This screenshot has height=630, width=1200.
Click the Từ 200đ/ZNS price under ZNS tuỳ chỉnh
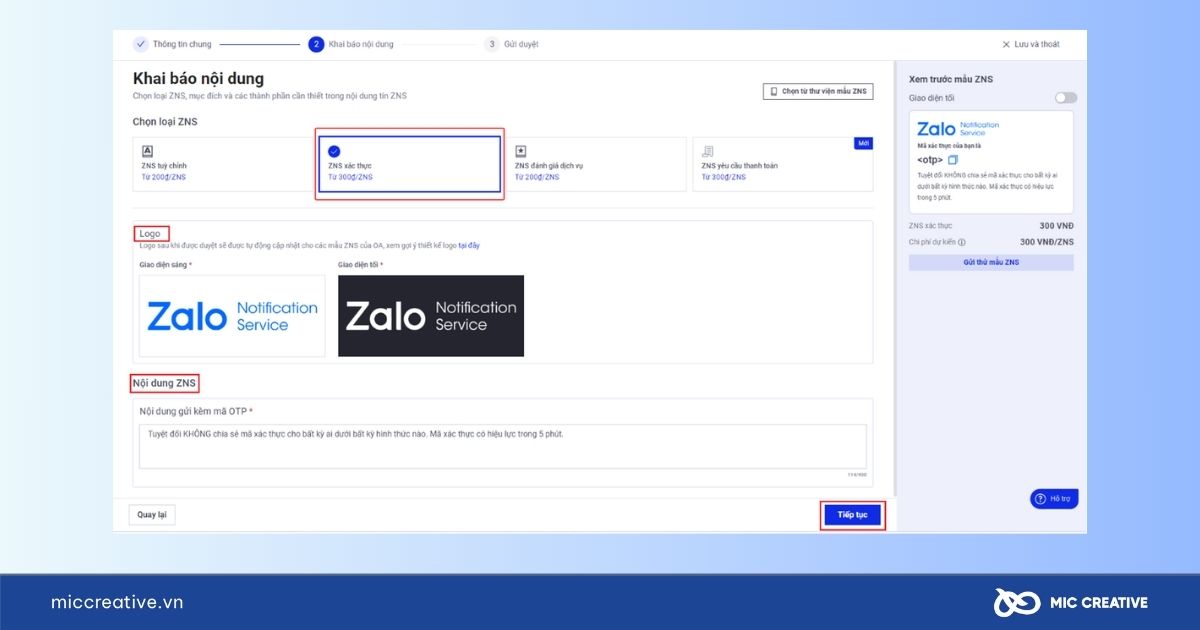click(164, 177)
